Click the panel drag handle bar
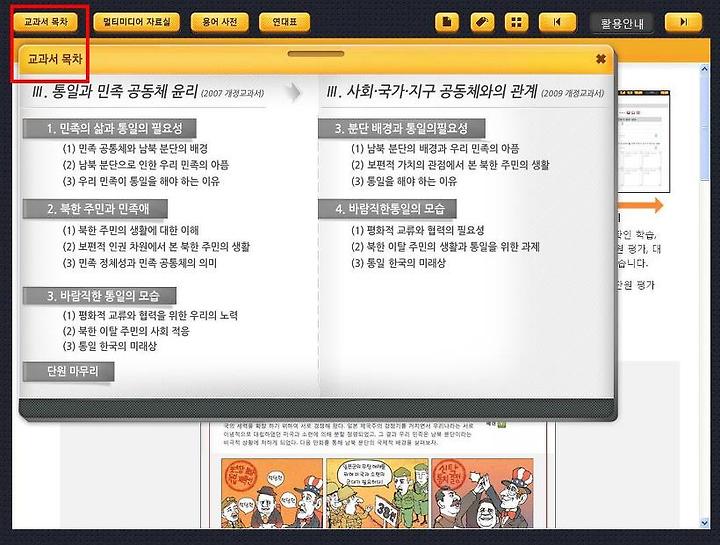The height and width of the screenshot is (545, 720). pyautogui.click(x=315, y=54)
